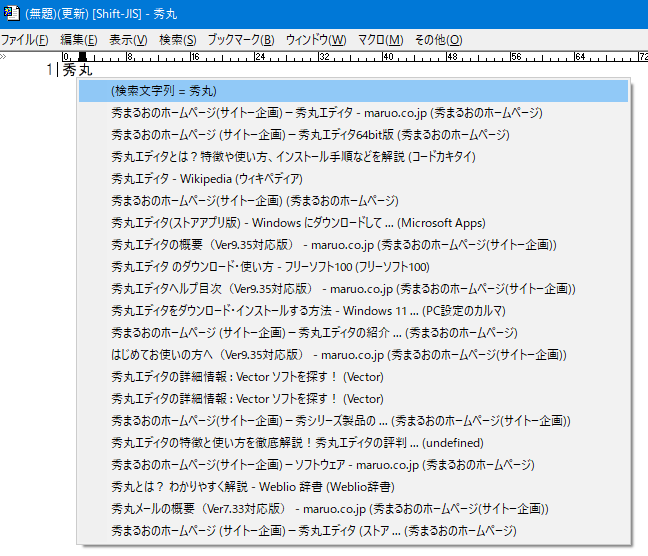The height and width of the screenshot is (556, 648).
Task: Open the 編集(E) menu
Action: pyautogui.click(x=78, y=40)
